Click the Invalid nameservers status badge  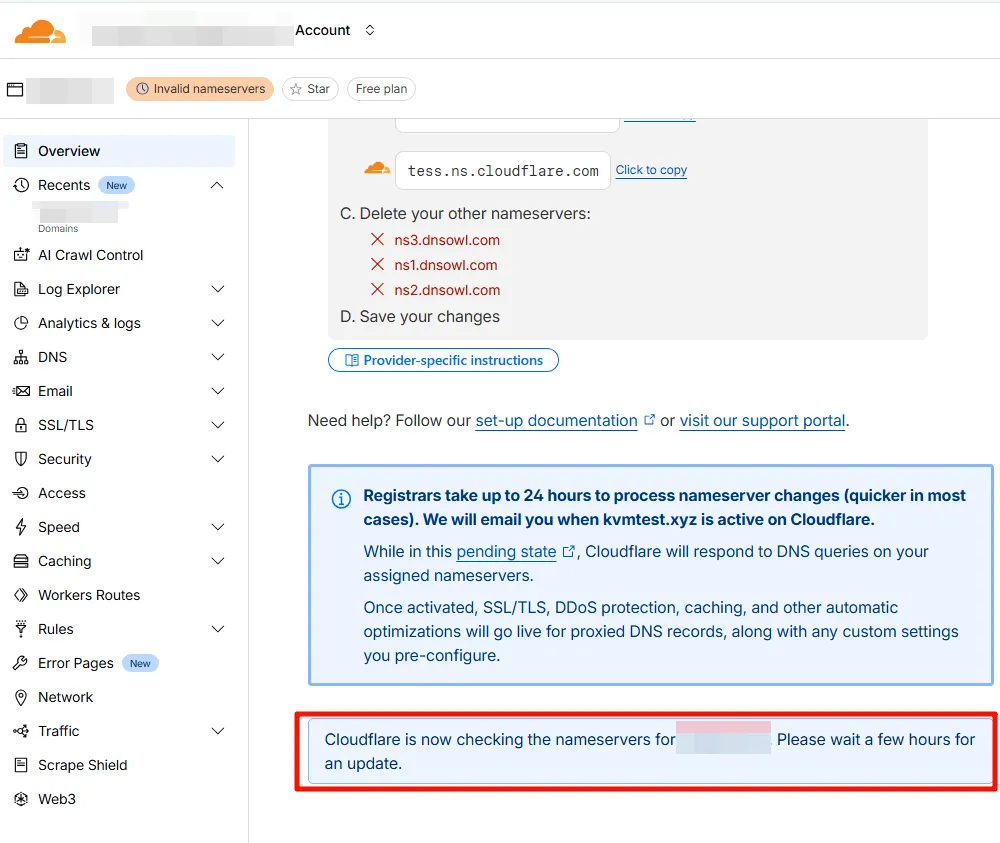click(x=200, y=89)
